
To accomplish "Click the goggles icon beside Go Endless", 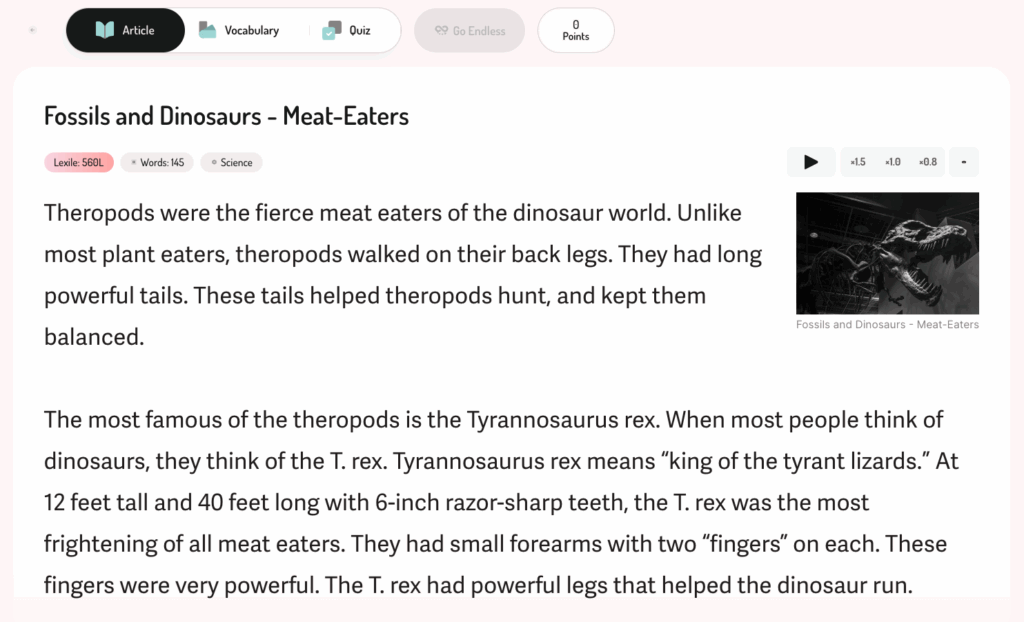I will click(441, 31).
